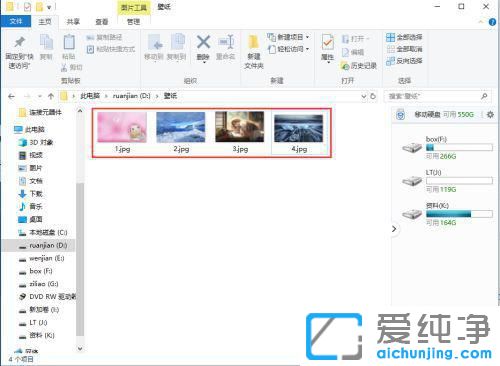Click the Paste (粘贴) clipboard icon
The image size is (500, 366).
tap(69, 47)
